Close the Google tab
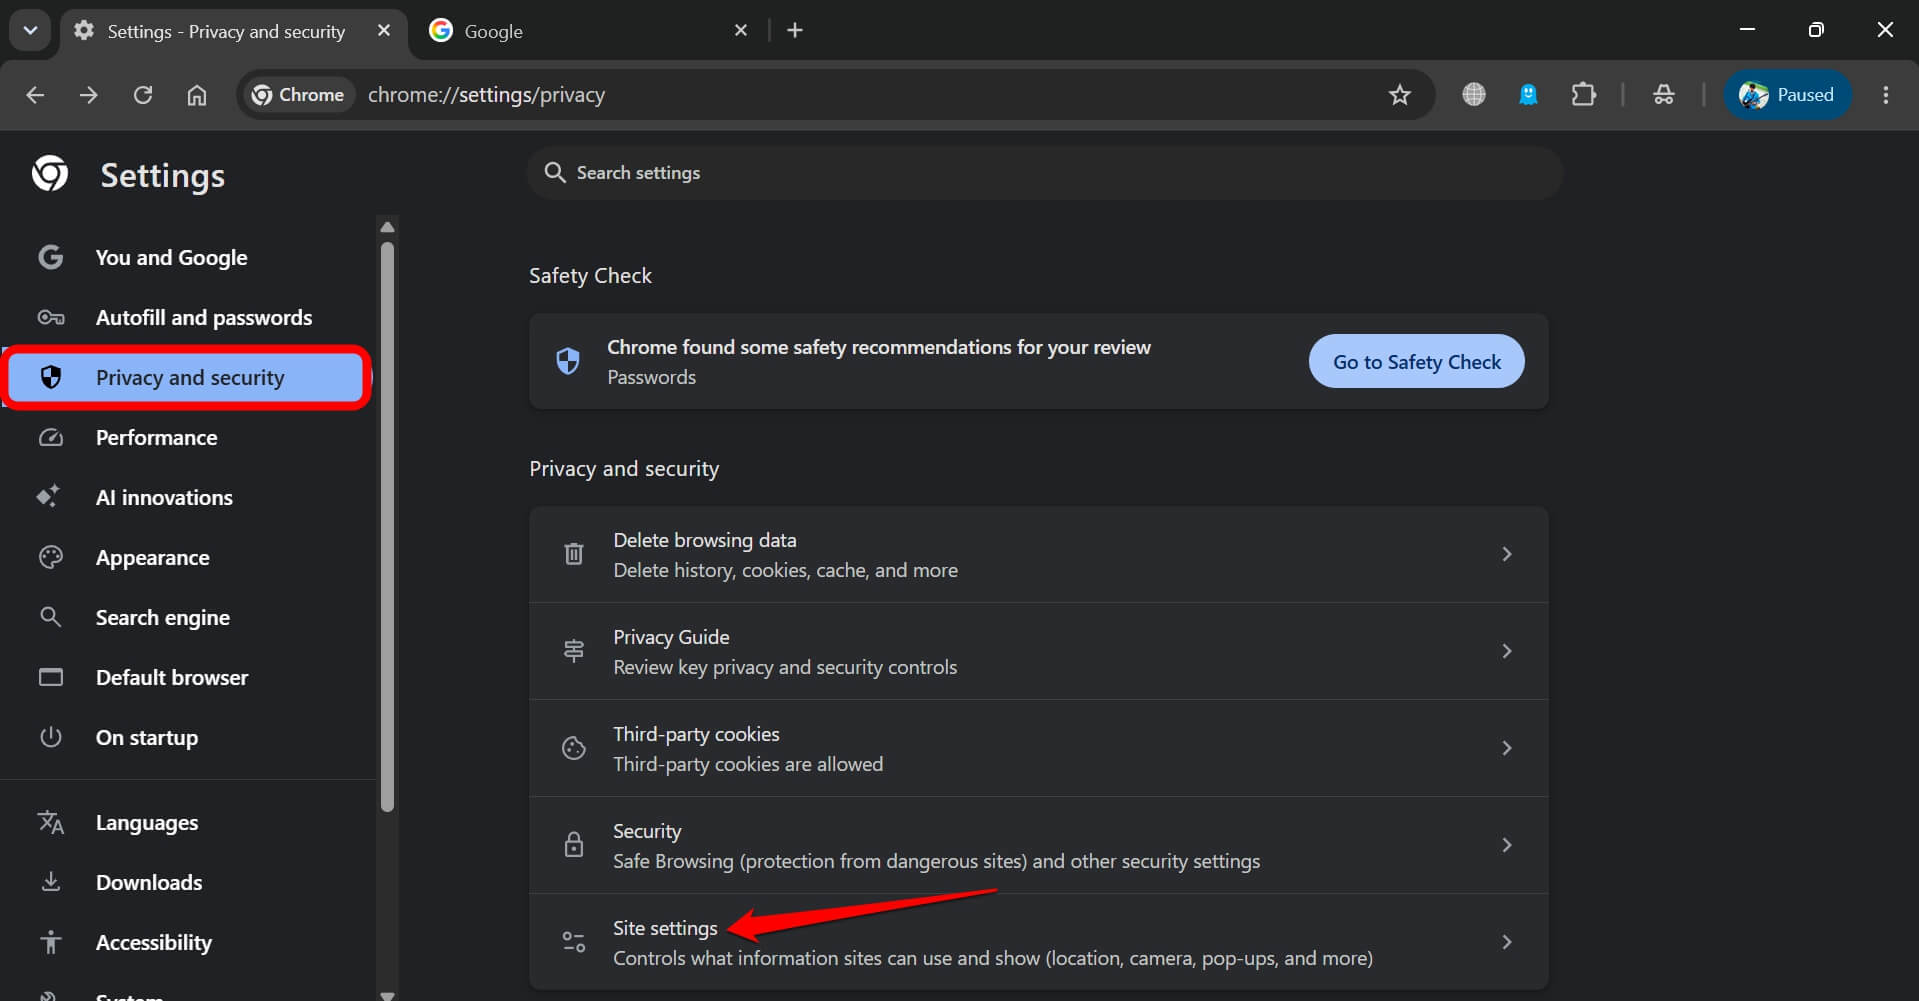Screen dimensions: 1919x1001 point(741,30)
